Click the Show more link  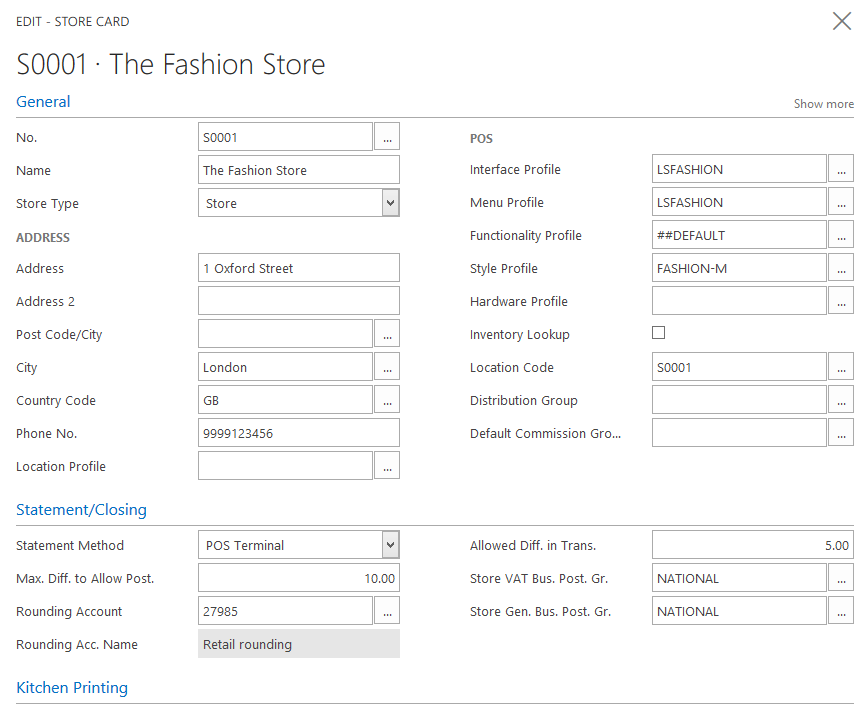tap(823, 104)
